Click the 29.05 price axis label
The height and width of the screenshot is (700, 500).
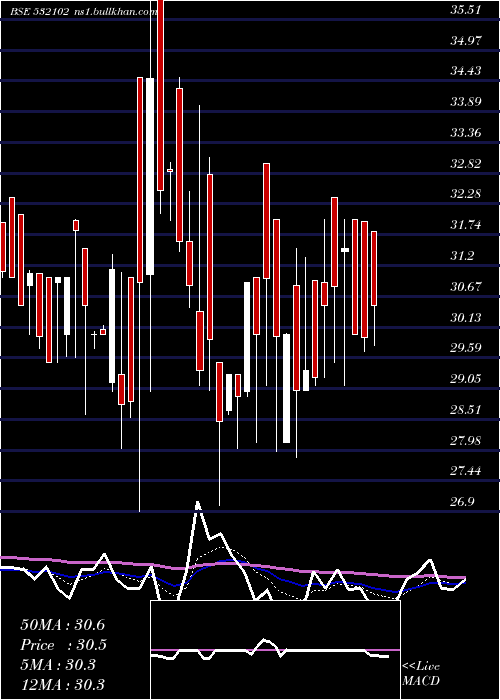pos(466,379)
